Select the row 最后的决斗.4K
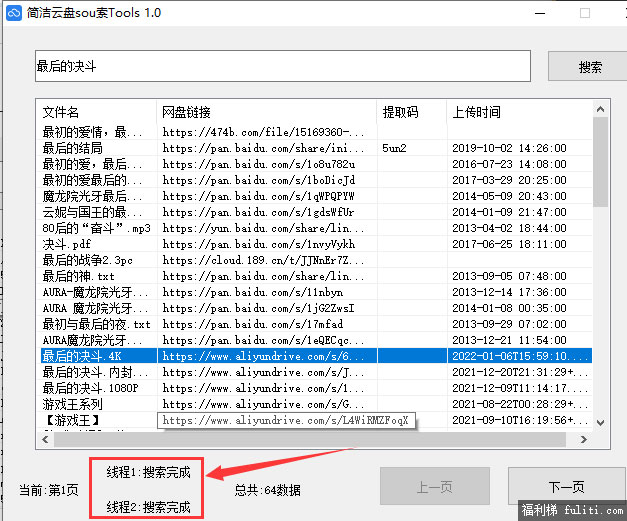The width and height of the screenshot is (627, 521). coord(96,356)
